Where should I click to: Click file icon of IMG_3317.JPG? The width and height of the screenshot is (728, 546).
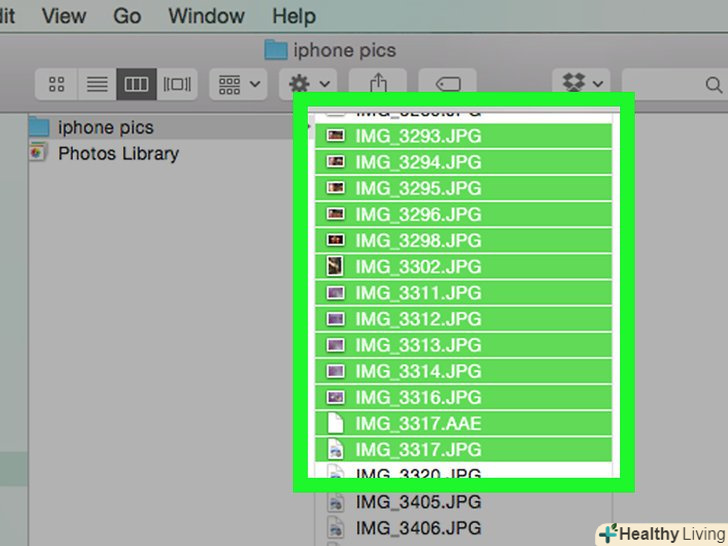335,449
